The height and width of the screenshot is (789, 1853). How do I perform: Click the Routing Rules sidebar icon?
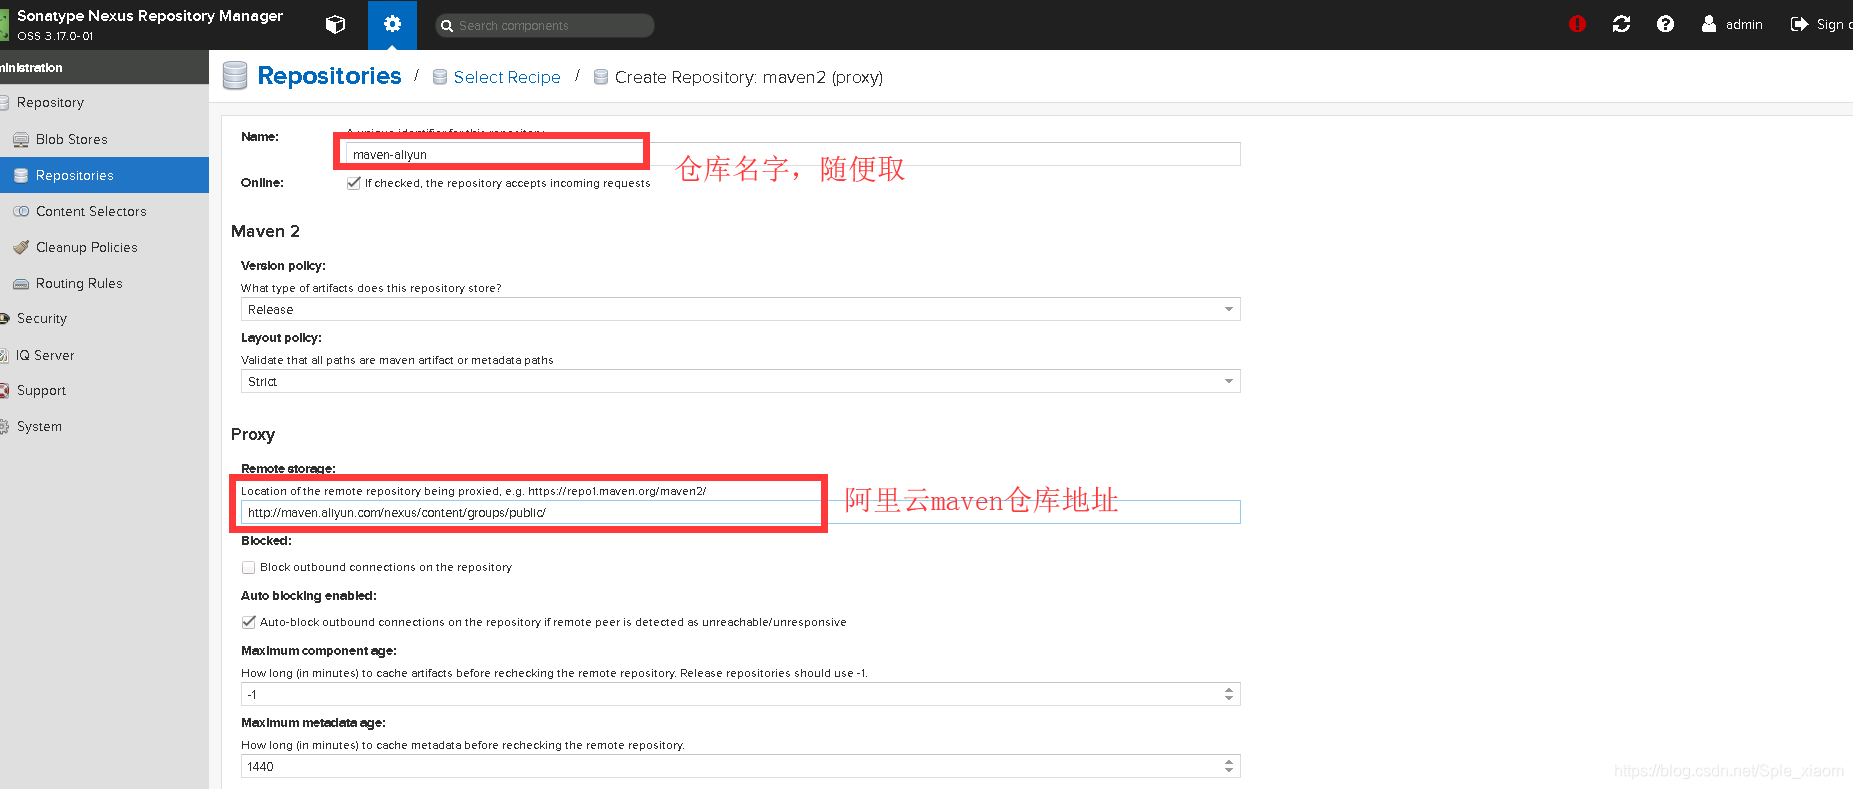point(21,283)
